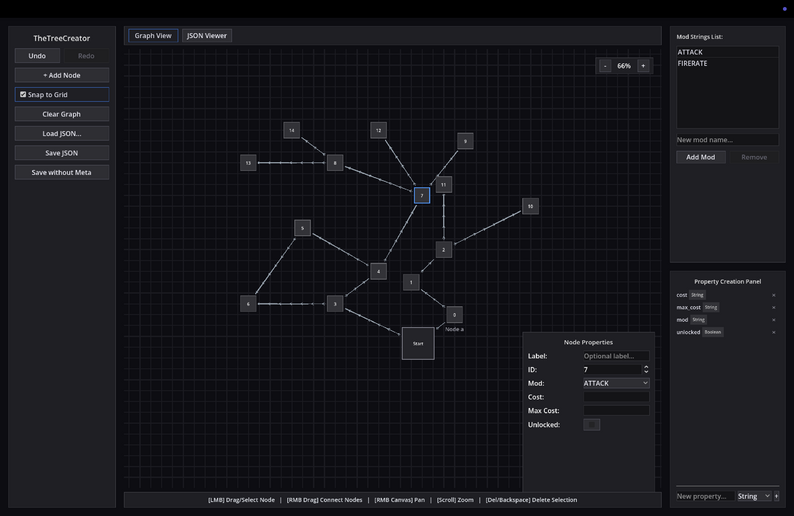This screenshot has width=794, height=516.
Task: Click the Clear Graph button
Action: tap(62, 114)
